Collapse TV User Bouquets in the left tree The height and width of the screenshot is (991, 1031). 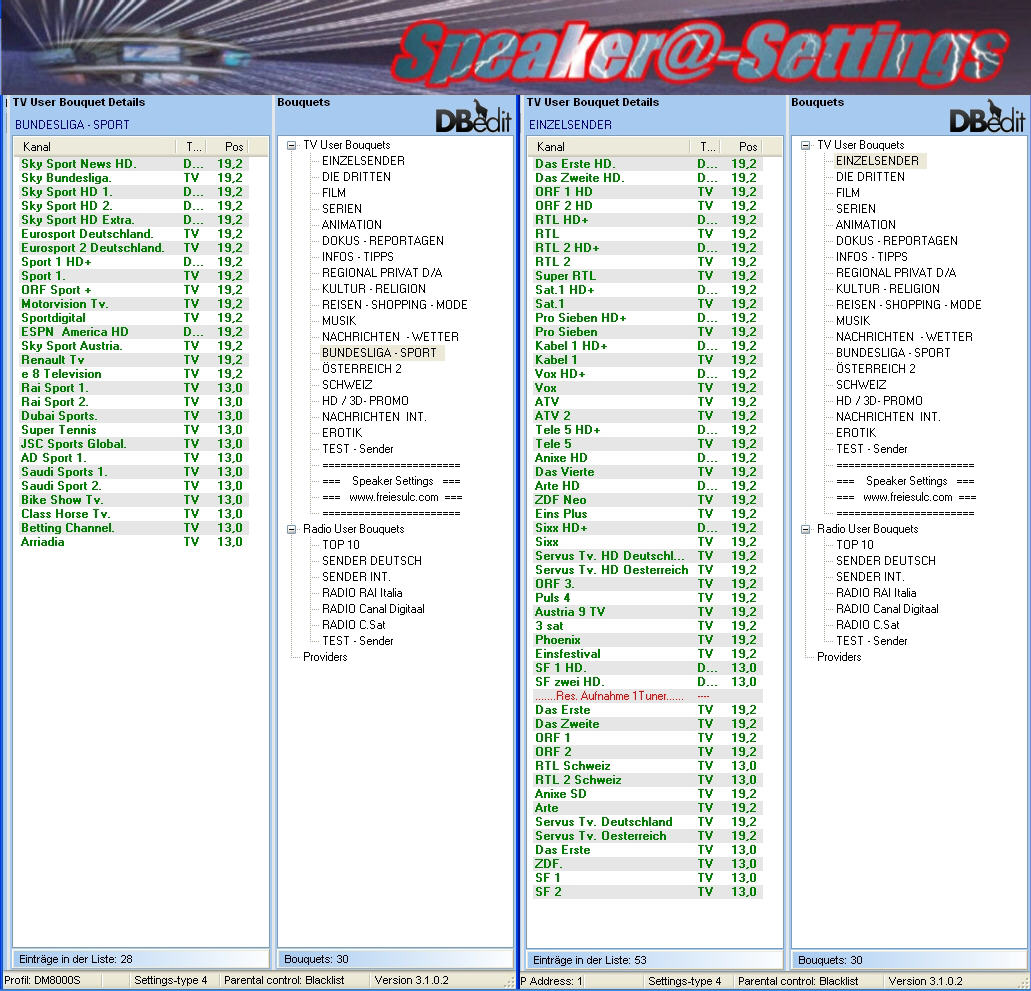[x=291, y=145]
